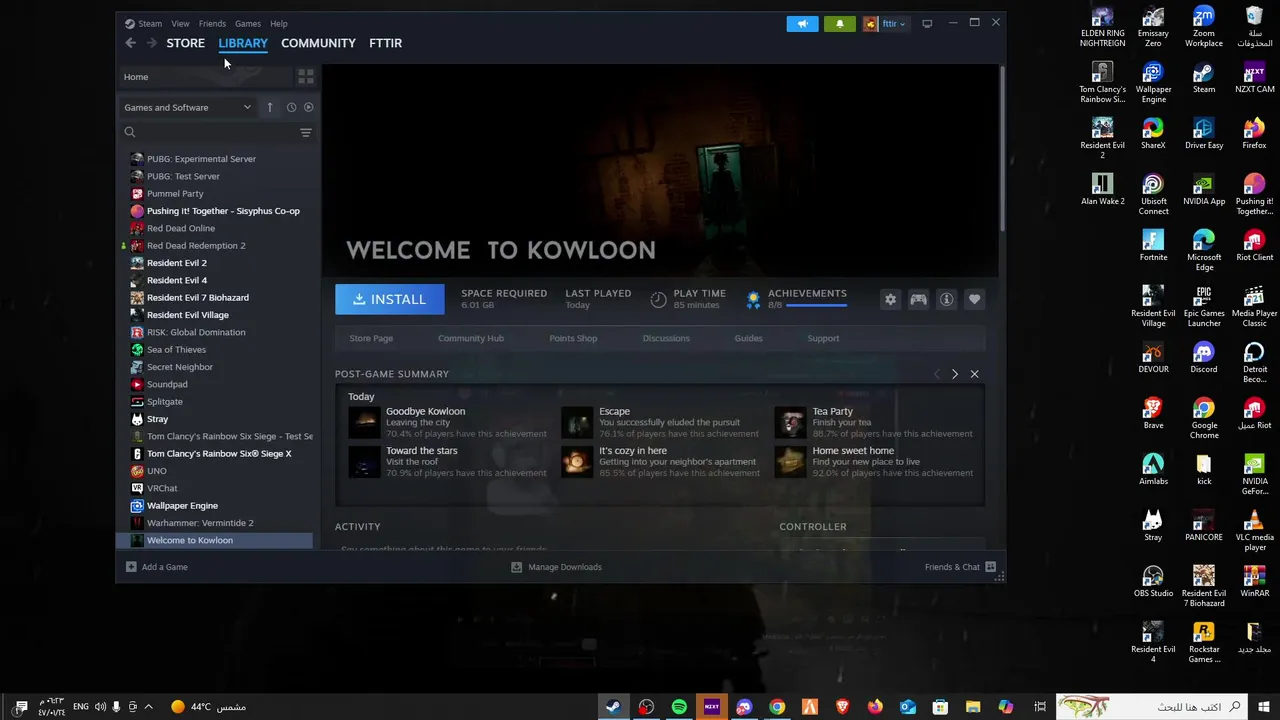Click the sort ascending arrow in library
The image size is (1280, 720).
coord(270,107)
